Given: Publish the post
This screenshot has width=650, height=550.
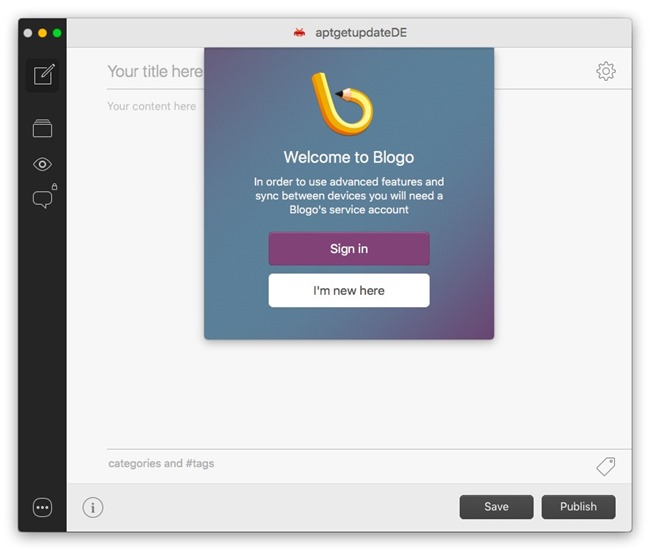Looking at the screenshot, I should coord(578,507).
